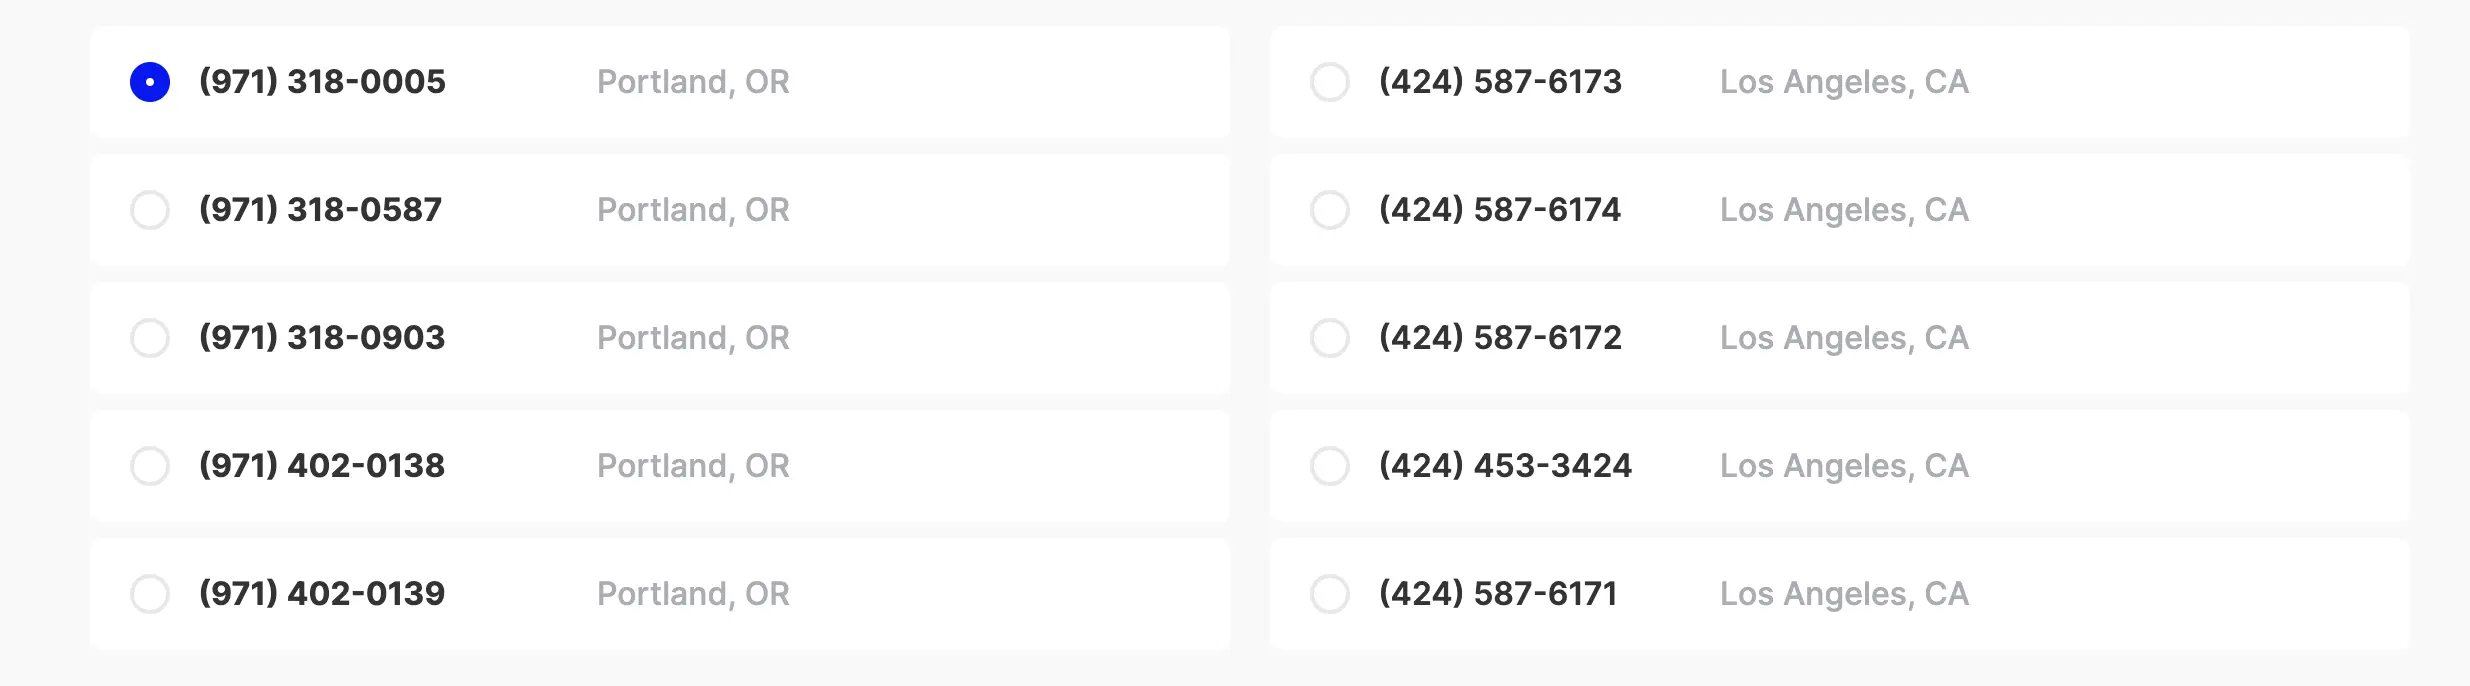This screenshot has width=2470, height=686.
Task: Click the Los Angeles, CA label beside (424) 587-6172
Action: point(1843,338)
